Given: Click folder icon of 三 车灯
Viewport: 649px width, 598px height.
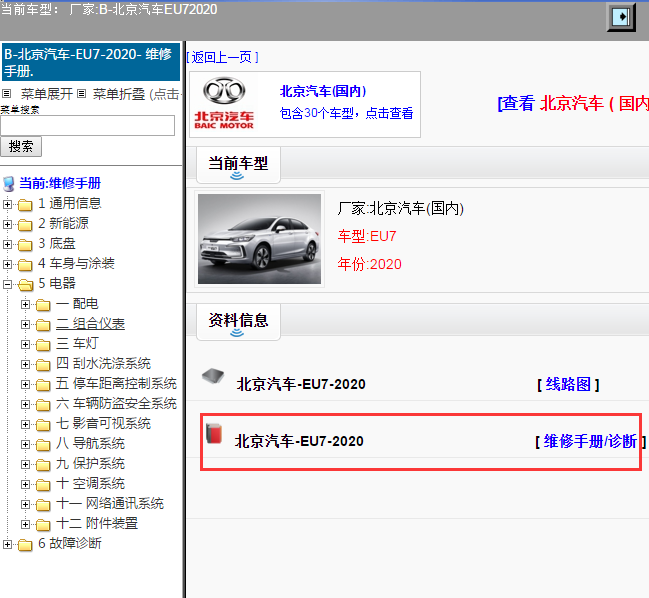Looking at the screenshot, I should [x=43, y=345].
